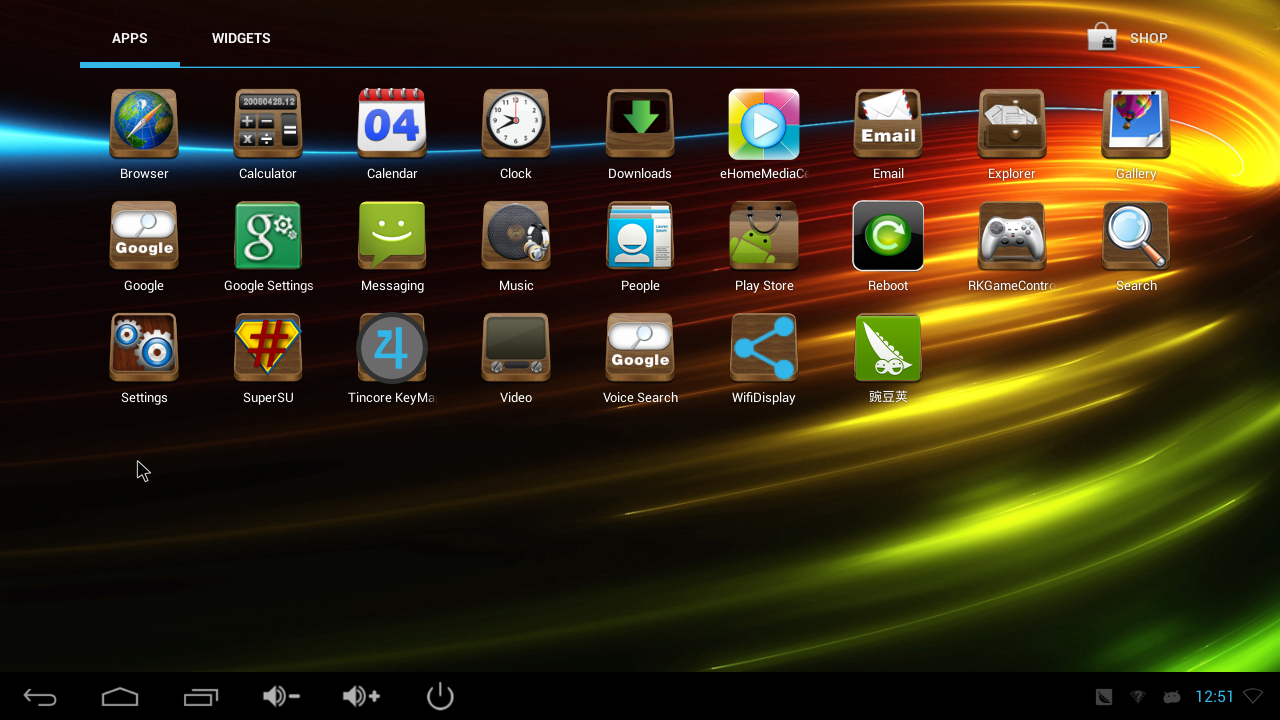
Task: Launch the Messaging app
Action: point(392,236)
